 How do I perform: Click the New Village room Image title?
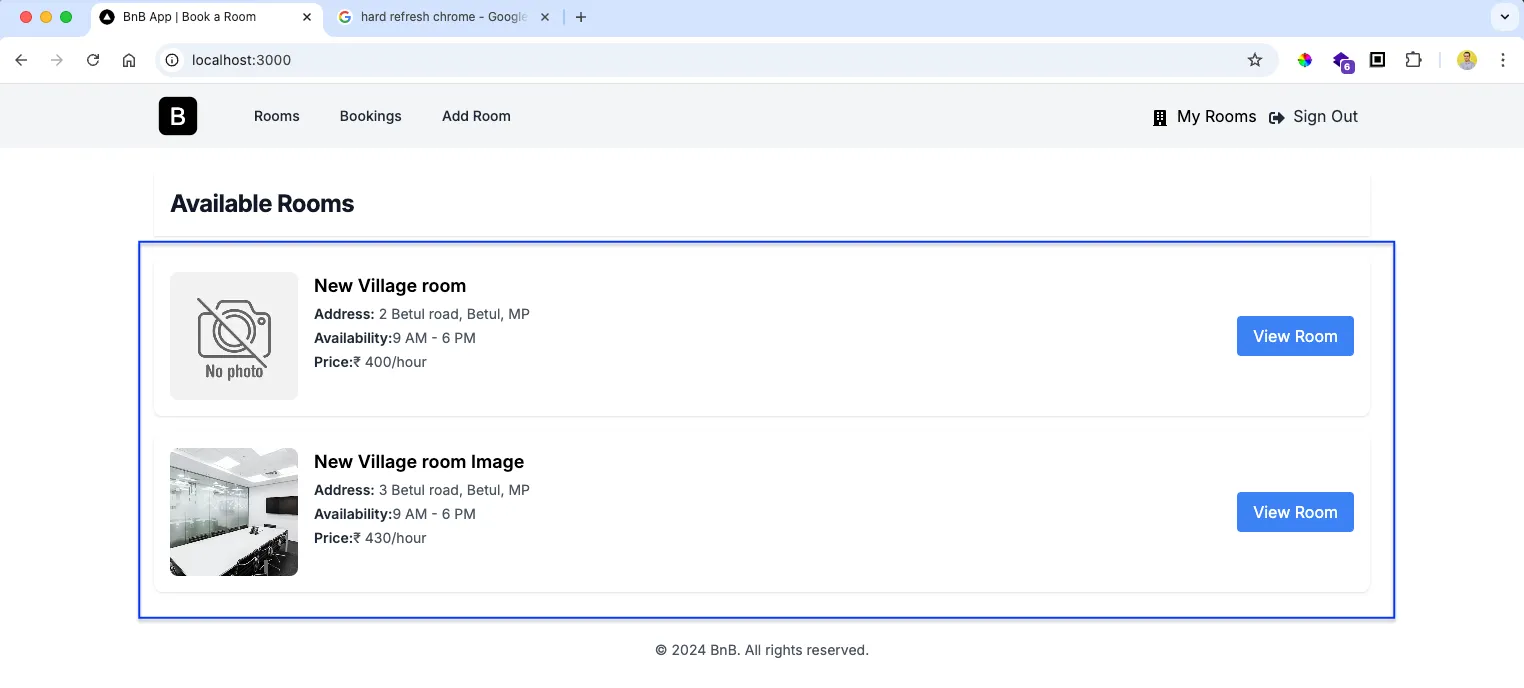coord(419,462)
